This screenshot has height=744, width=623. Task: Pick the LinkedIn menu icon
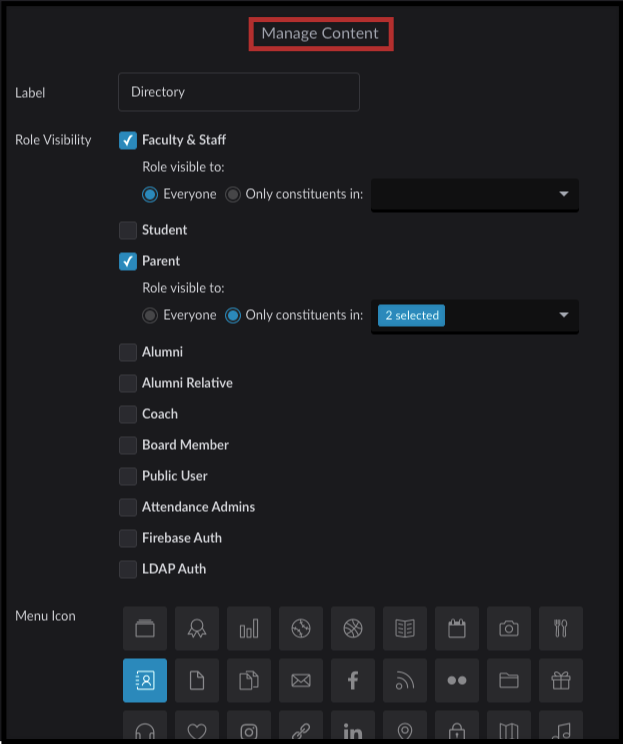[353, 725]
